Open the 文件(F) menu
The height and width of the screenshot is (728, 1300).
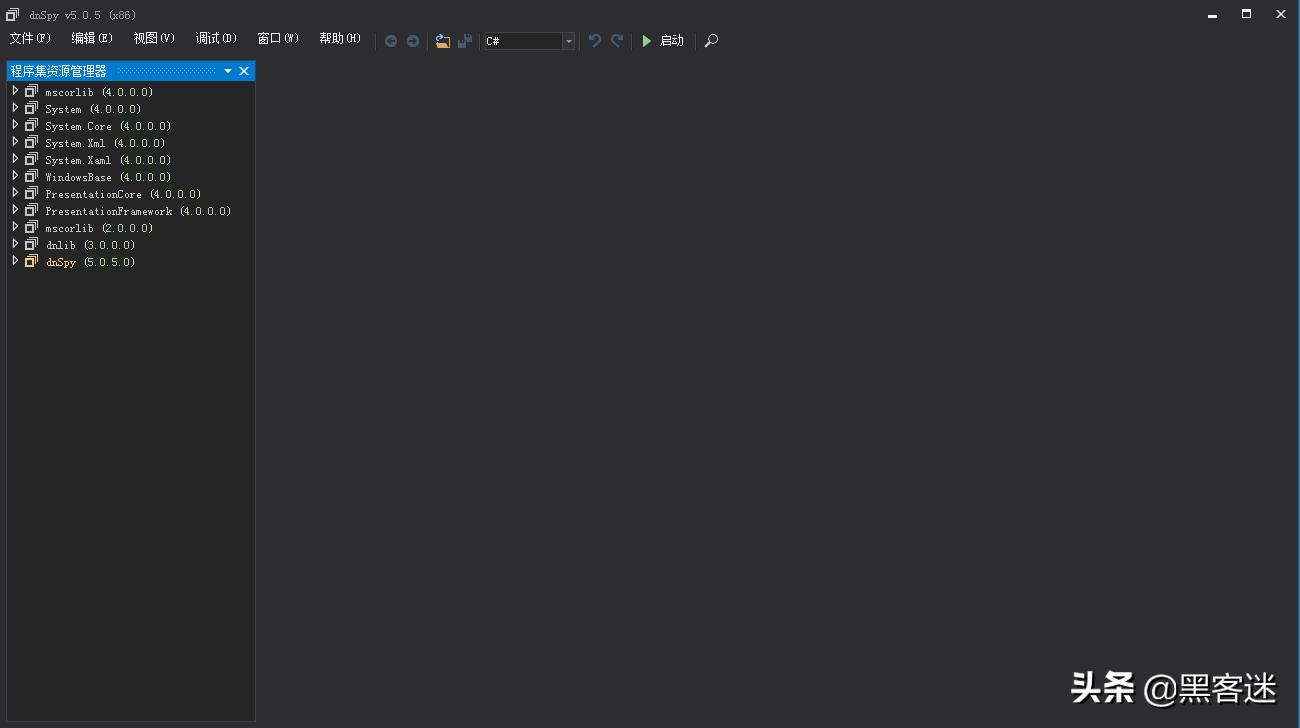tap(29, 38)
